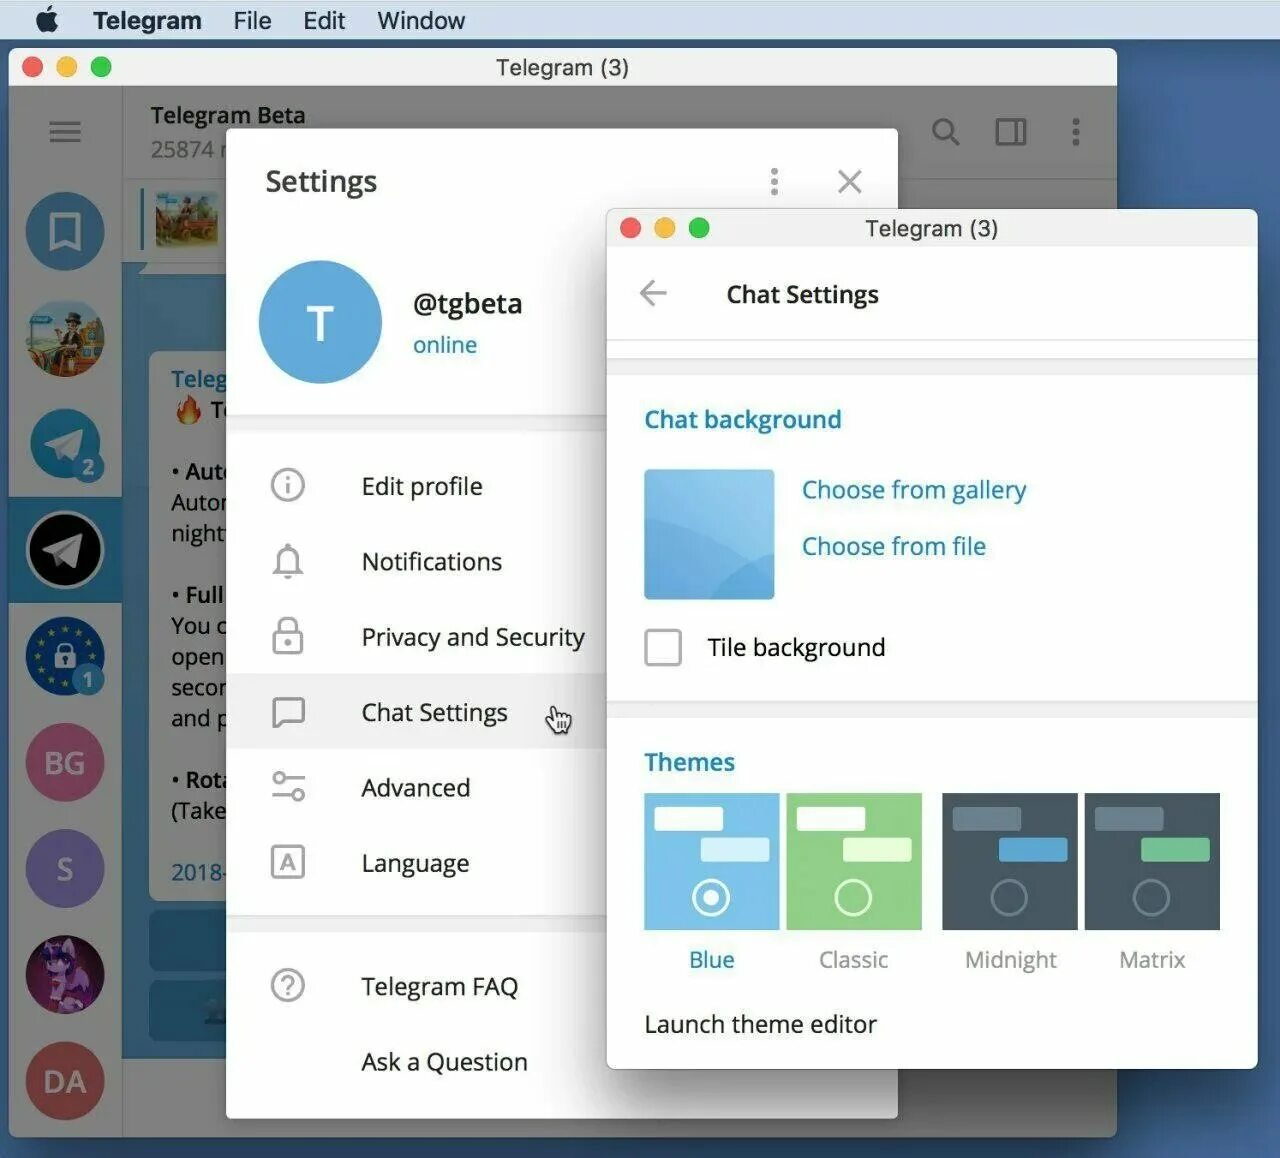The width and height of the screenshot is (1280, 1158).
Task: Select the black Telegram Beta chat icon
Action: click(x=65, y=550)
